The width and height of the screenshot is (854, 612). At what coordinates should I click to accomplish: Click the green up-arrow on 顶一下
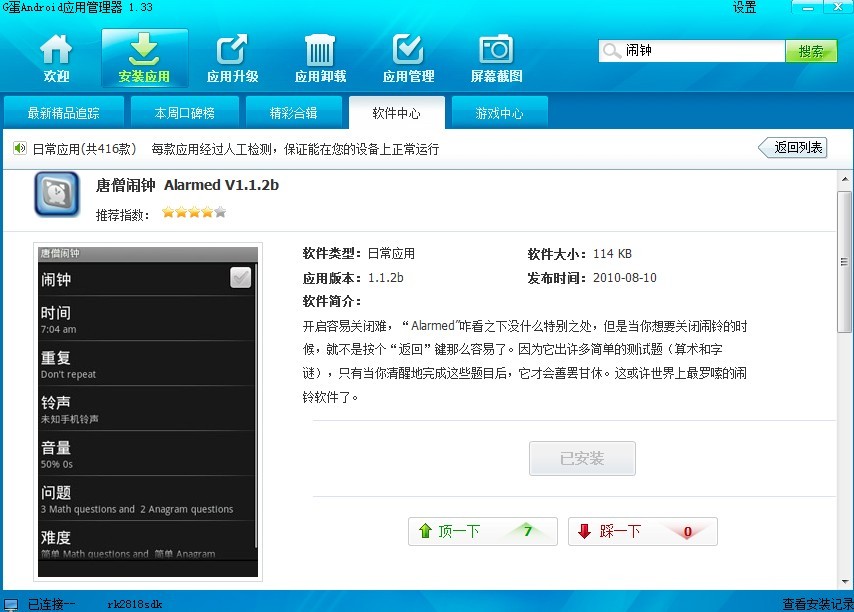pyautogui.click(x=425, y=531)
